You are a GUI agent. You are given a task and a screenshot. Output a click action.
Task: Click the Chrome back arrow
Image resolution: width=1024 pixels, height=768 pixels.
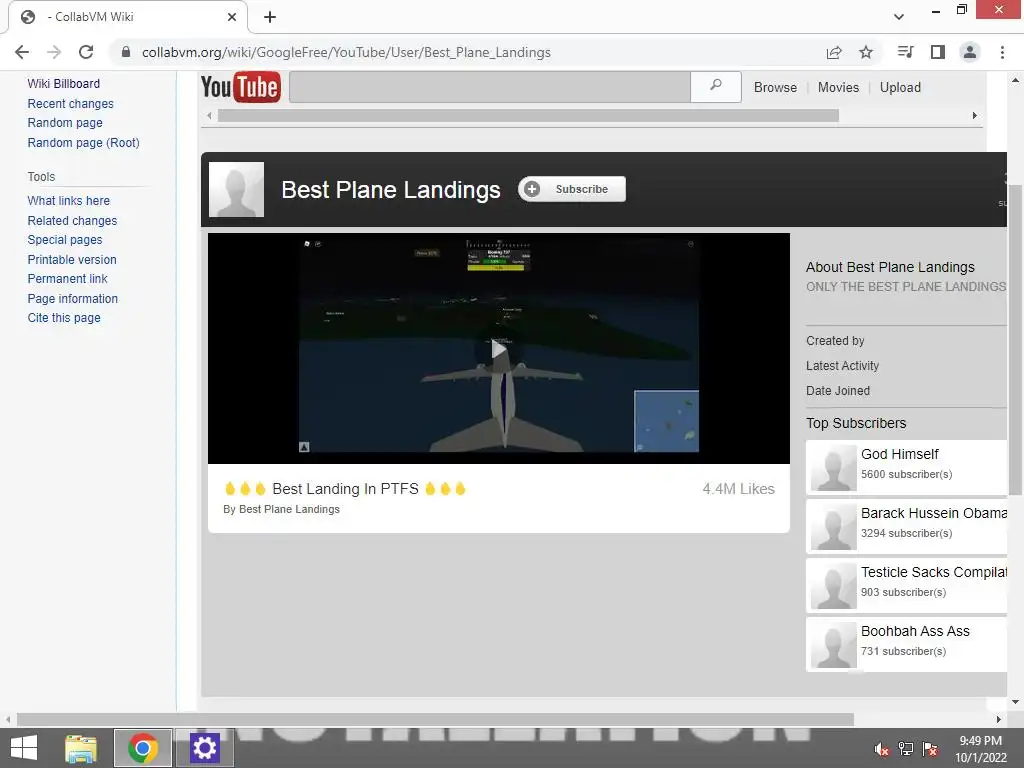click(x=22, y=52)
